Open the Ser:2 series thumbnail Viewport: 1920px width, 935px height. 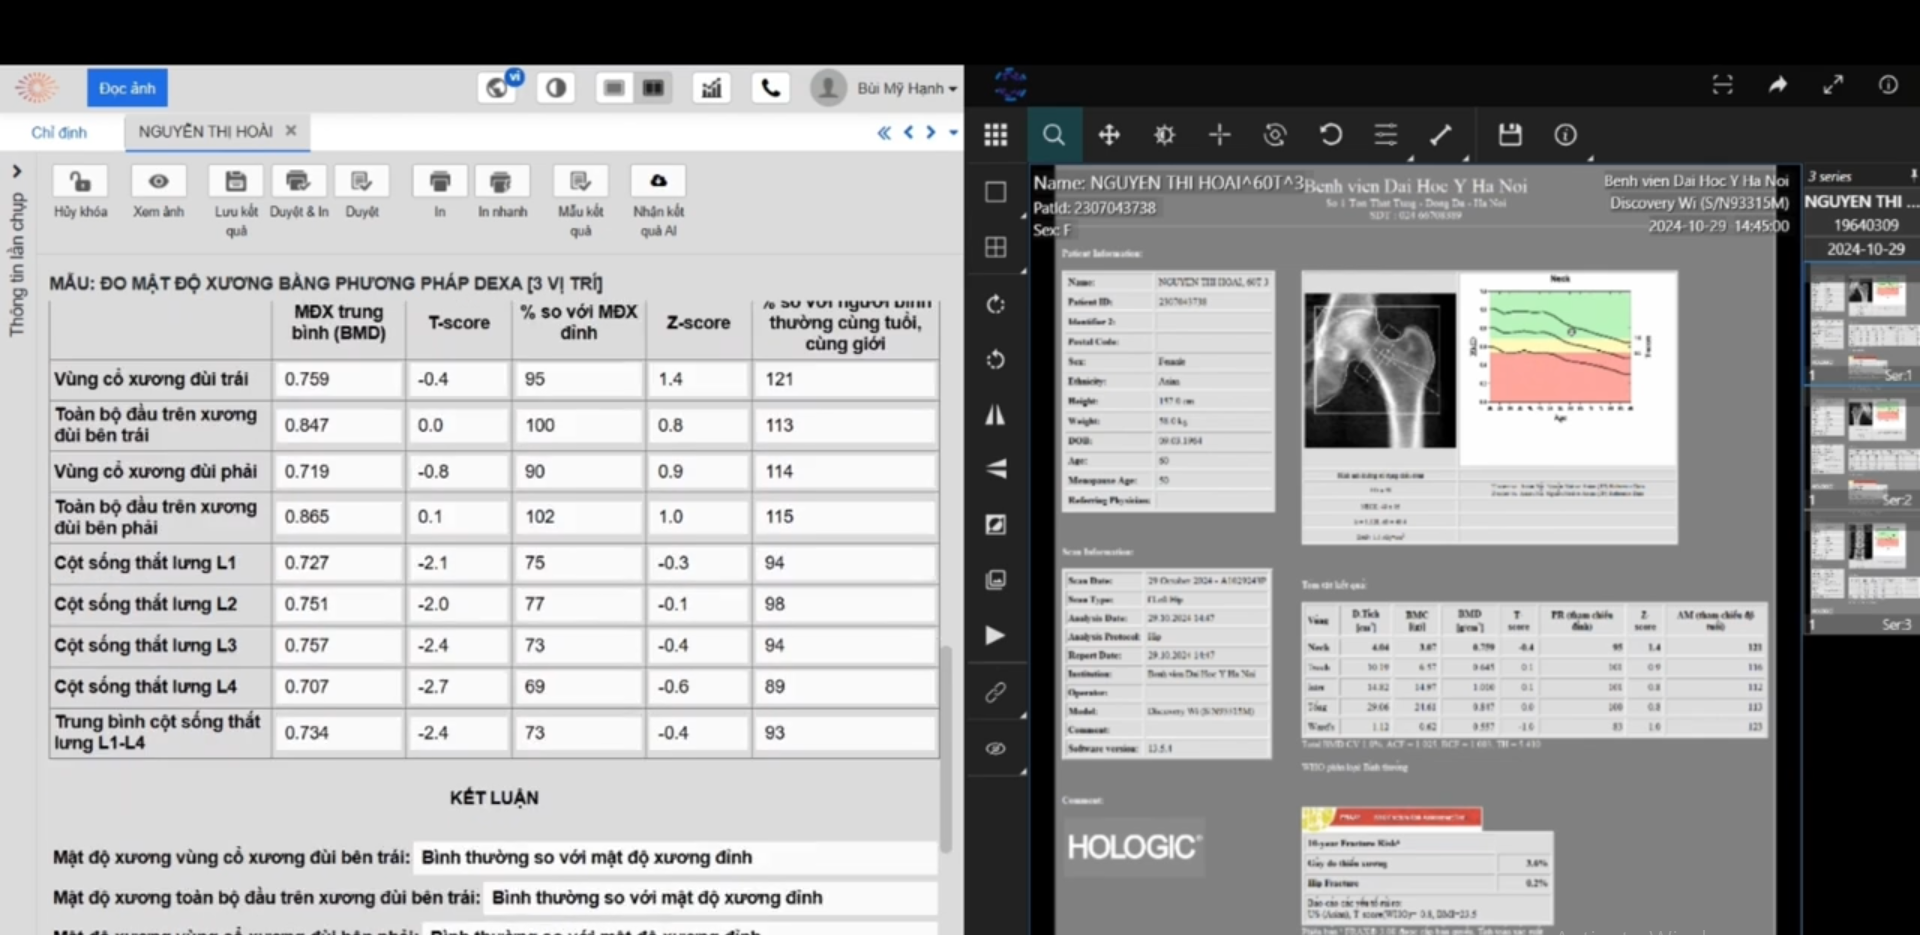tap(1861, 447)
